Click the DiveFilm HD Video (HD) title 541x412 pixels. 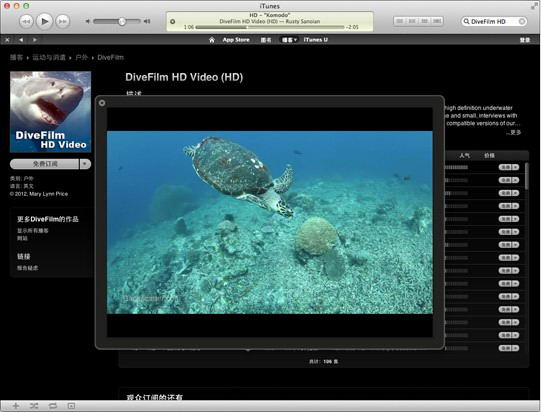[184, 77]
